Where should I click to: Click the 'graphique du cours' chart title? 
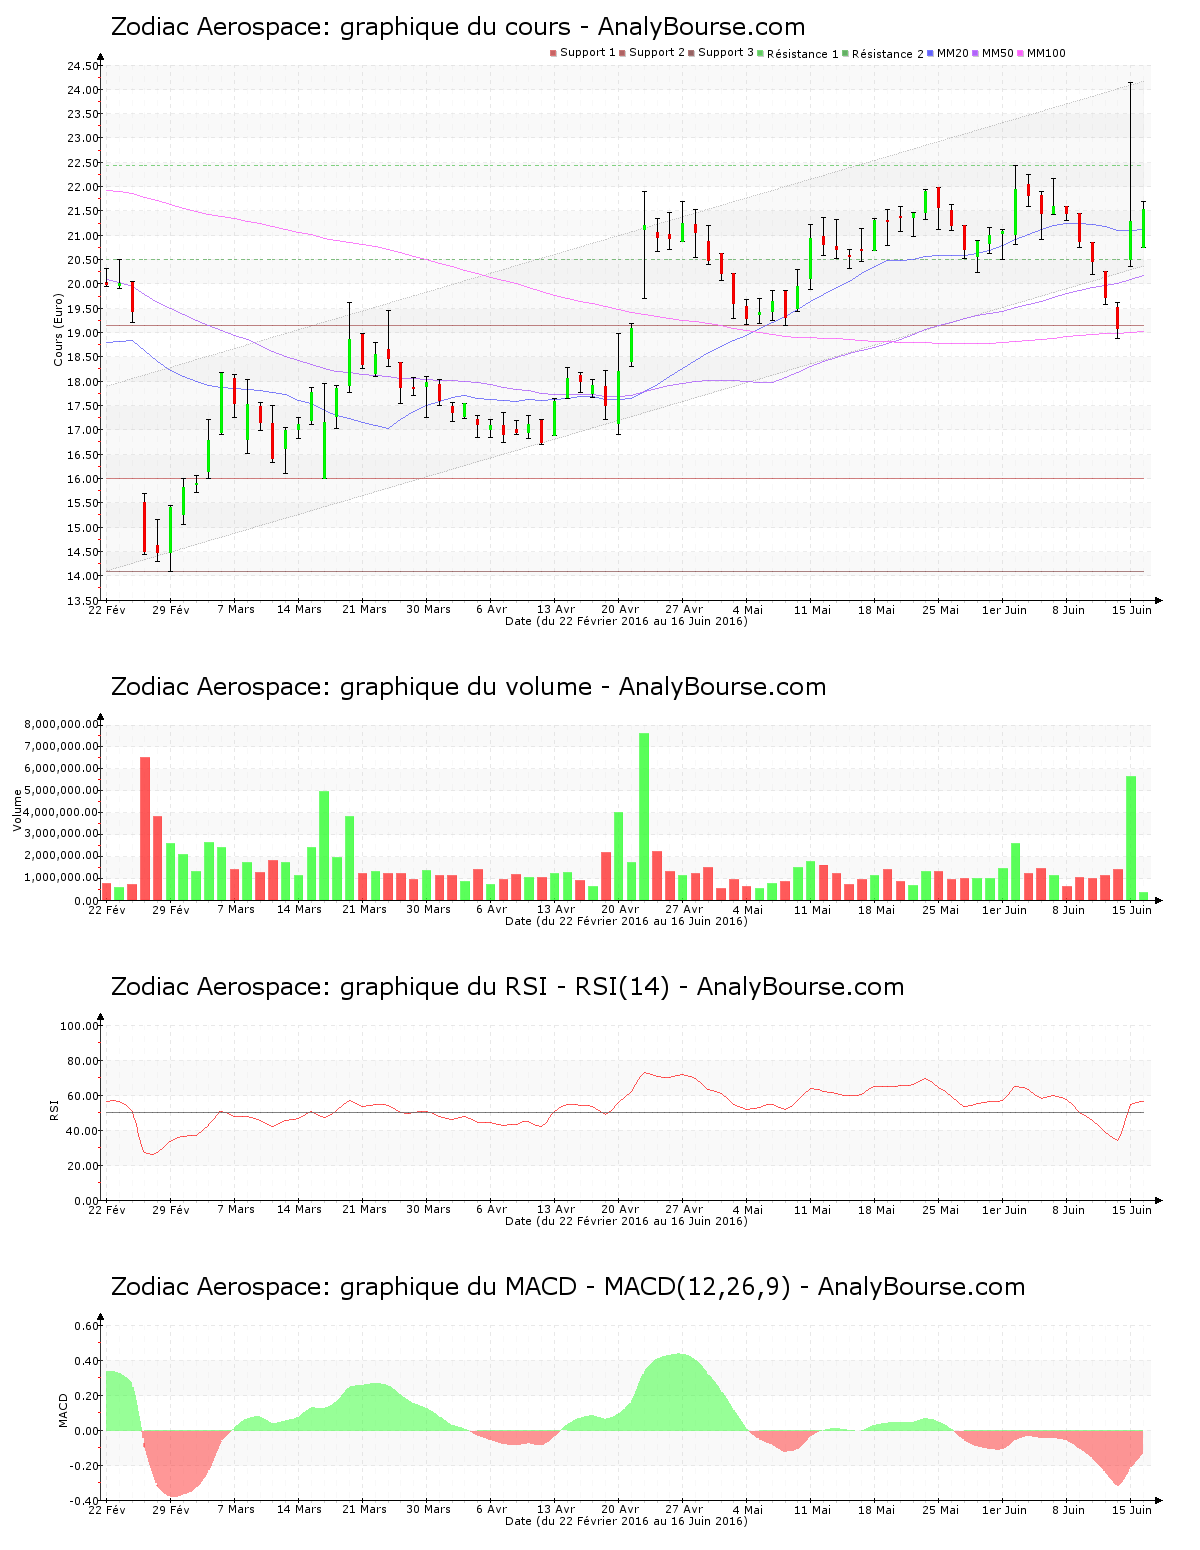458,27
